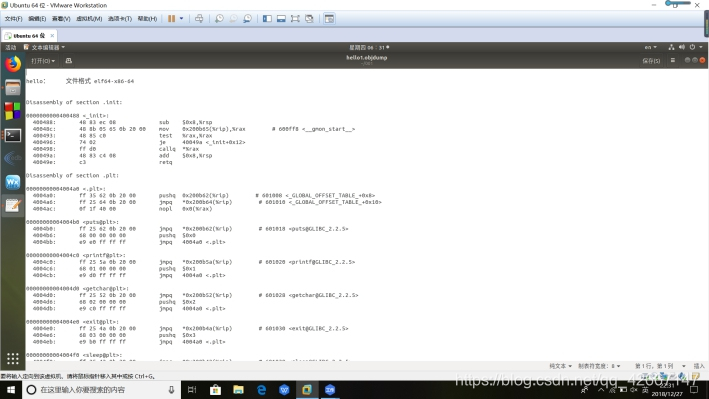Show applications grid in Ubuntu dock
This screenshot has height=399, width=709.
coord(13,359)
